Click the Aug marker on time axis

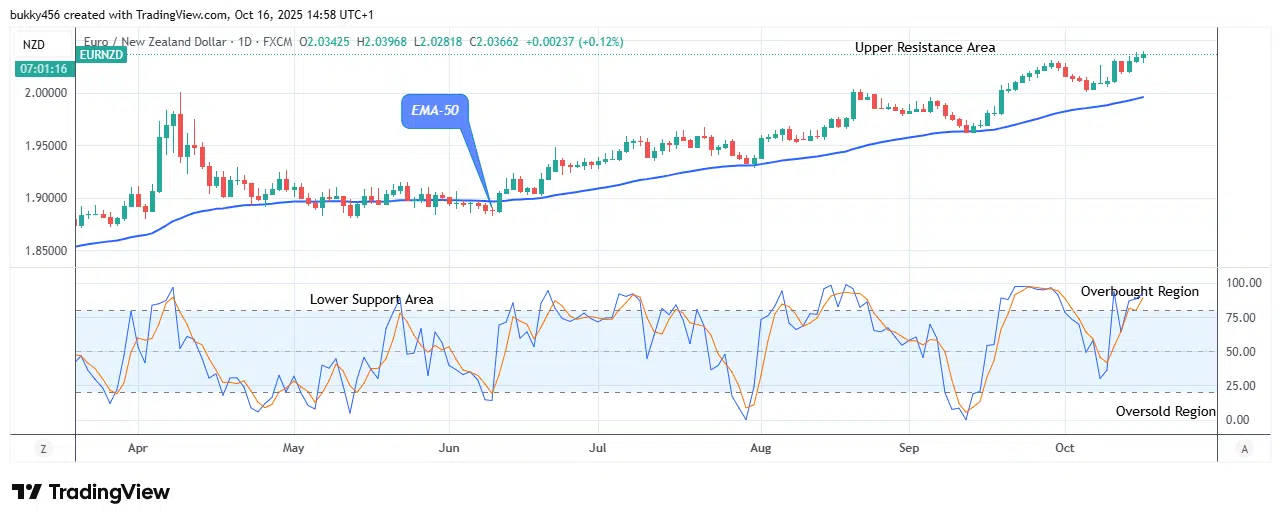tap(761, 448)
